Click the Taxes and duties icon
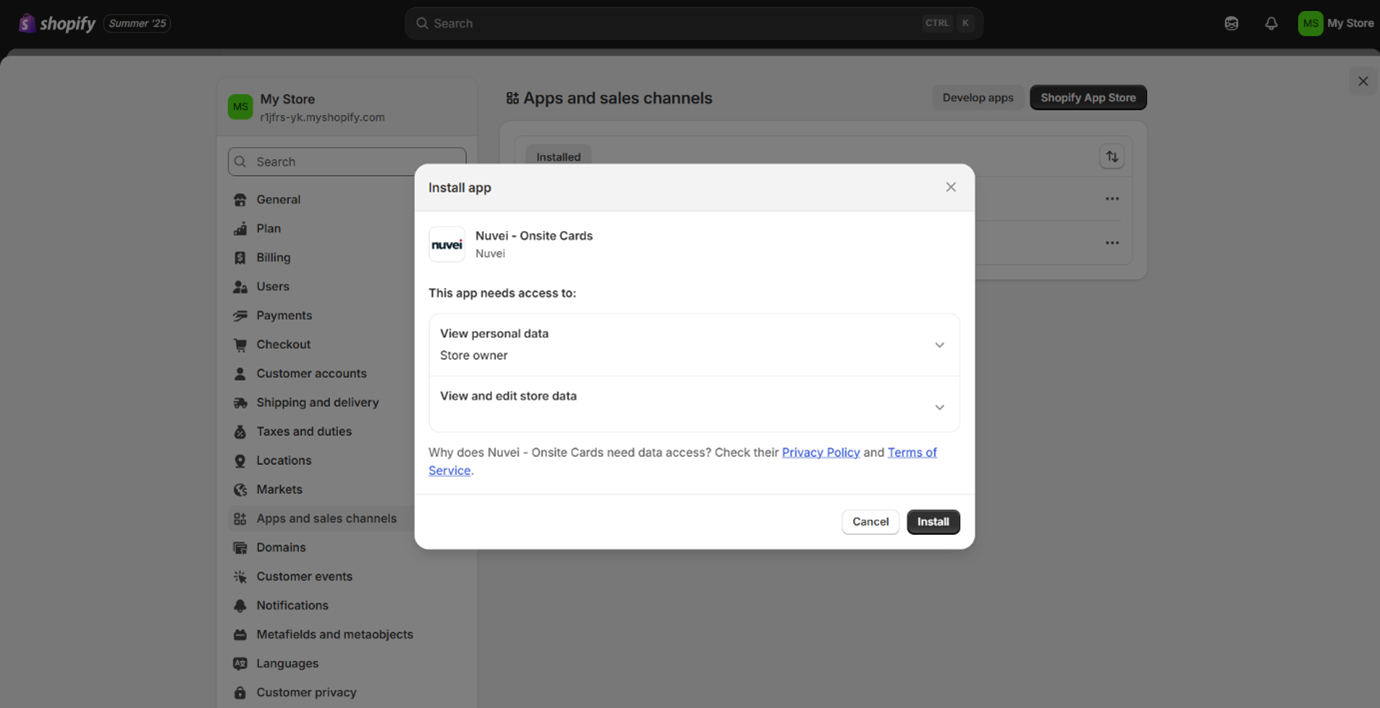This screenshot has width=1380, height=708. (240, 432)
